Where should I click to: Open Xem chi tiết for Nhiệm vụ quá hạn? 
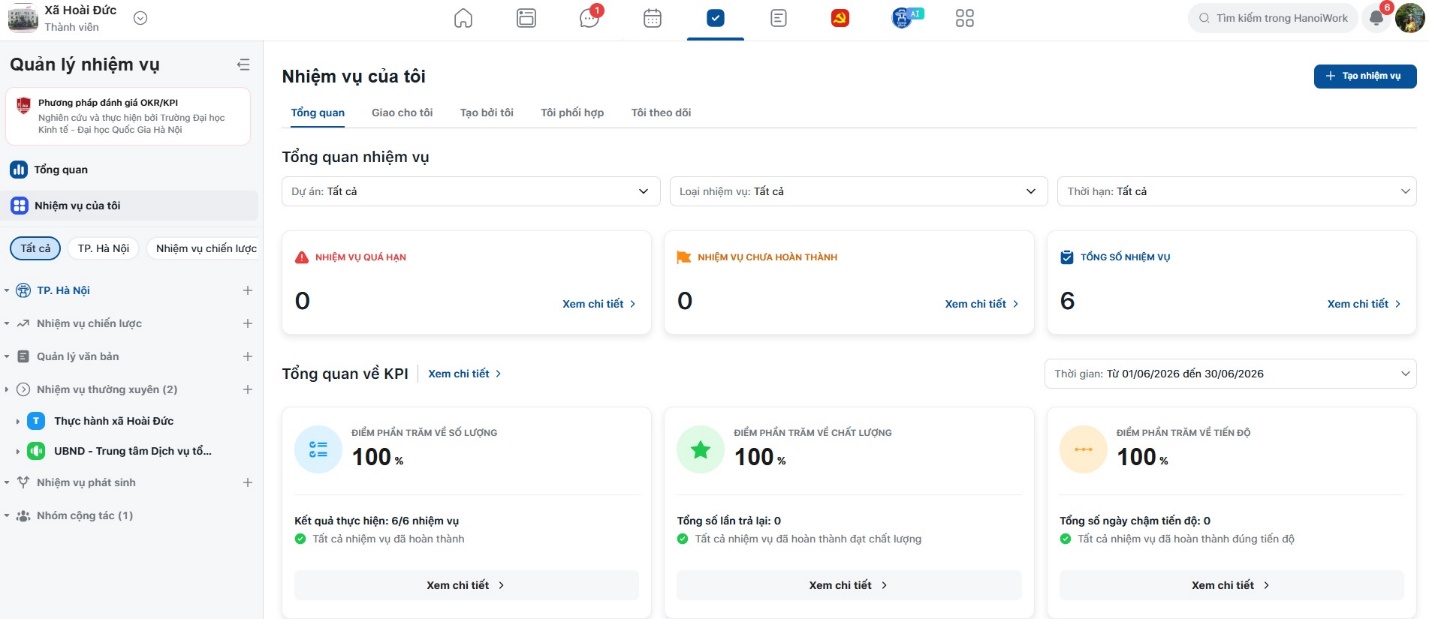(599, 304)
